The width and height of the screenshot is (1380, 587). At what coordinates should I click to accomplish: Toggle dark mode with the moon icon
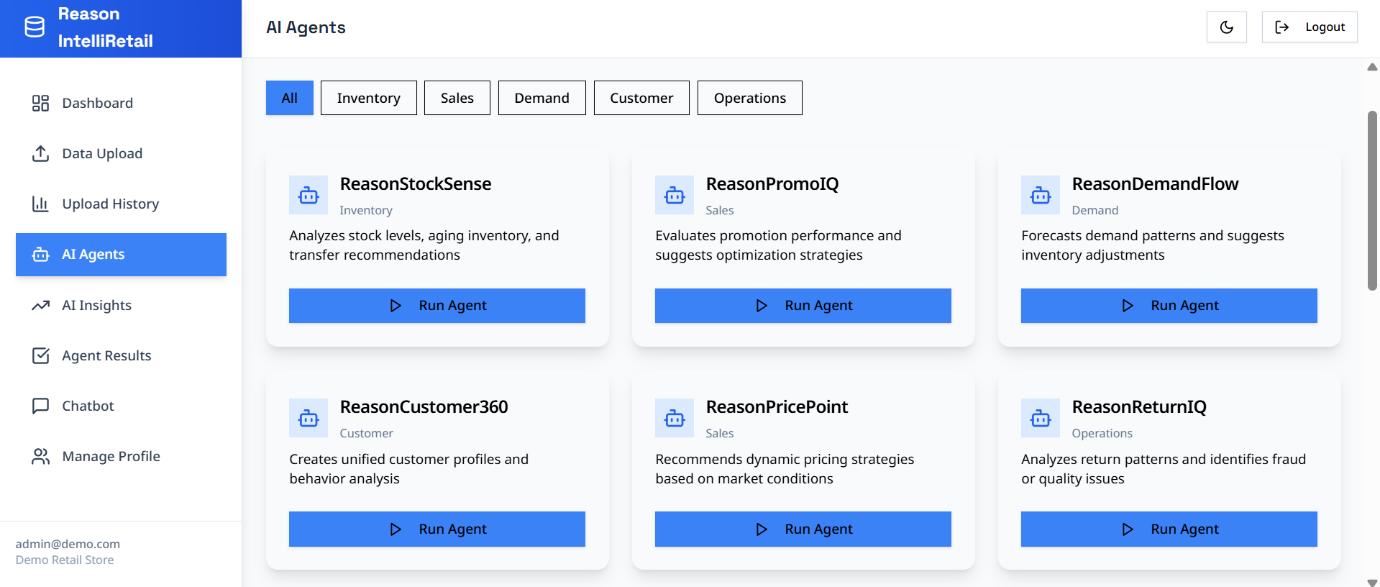[x=1226, y=27]
